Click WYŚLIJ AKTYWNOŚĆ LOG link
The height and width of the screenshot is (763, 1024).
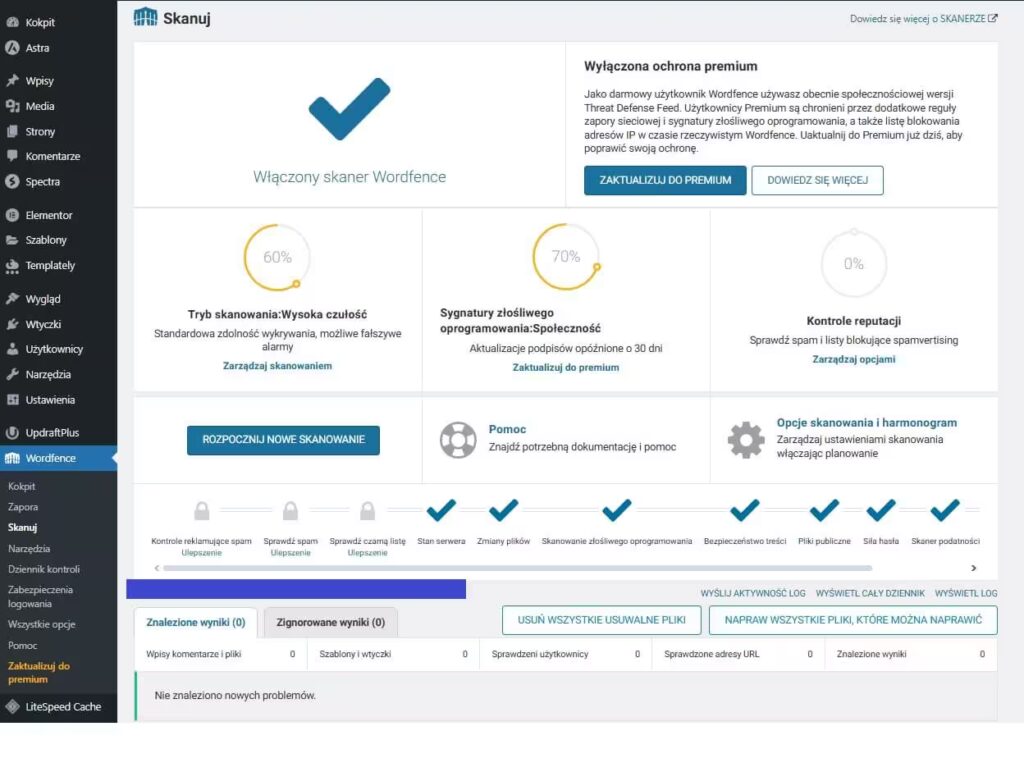(x=753, y=593)
